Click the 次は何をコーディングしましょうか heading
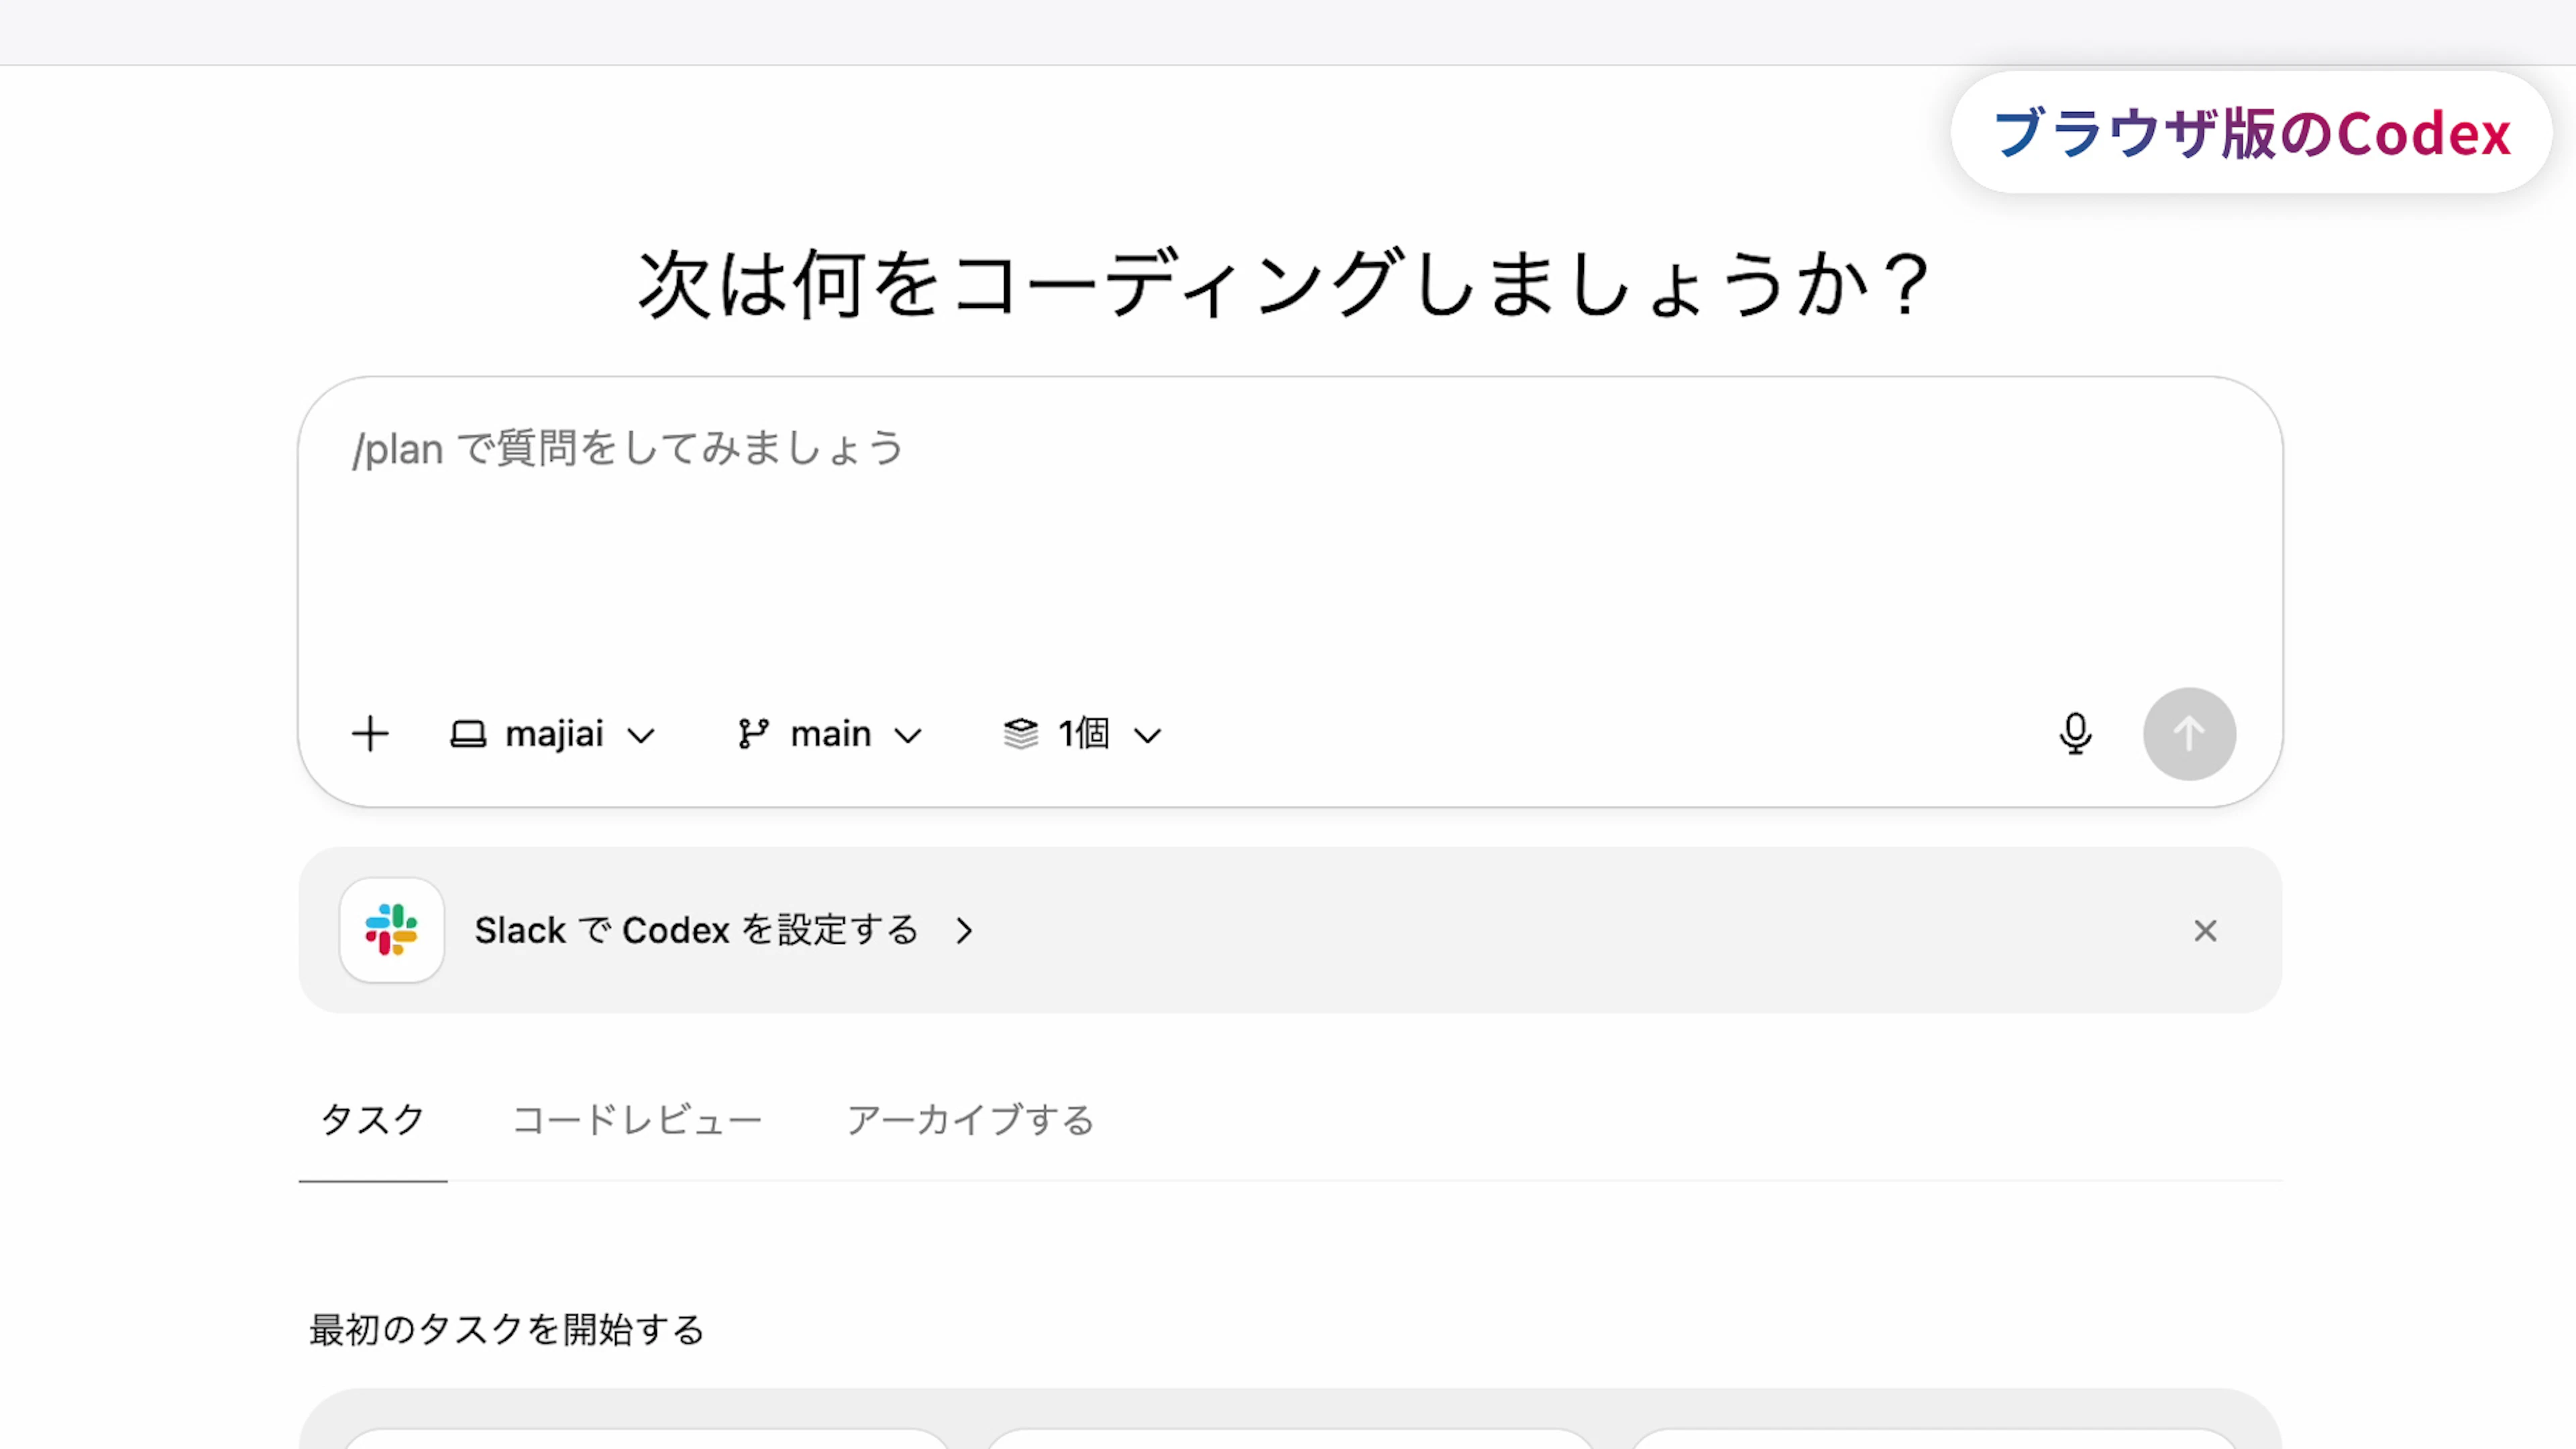The image size is (2576, 1449). (x=1286, y=286)
